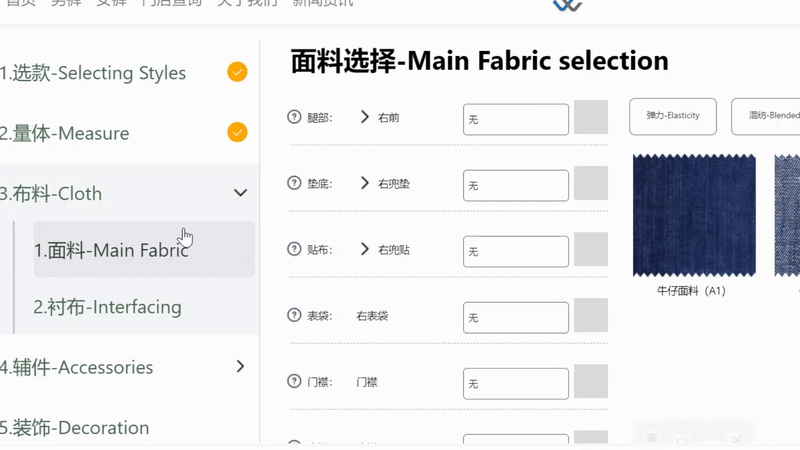Select the 1.面料-Main Fabric submenu item
This screenshot has width=800, height=450.
[112, 250]
